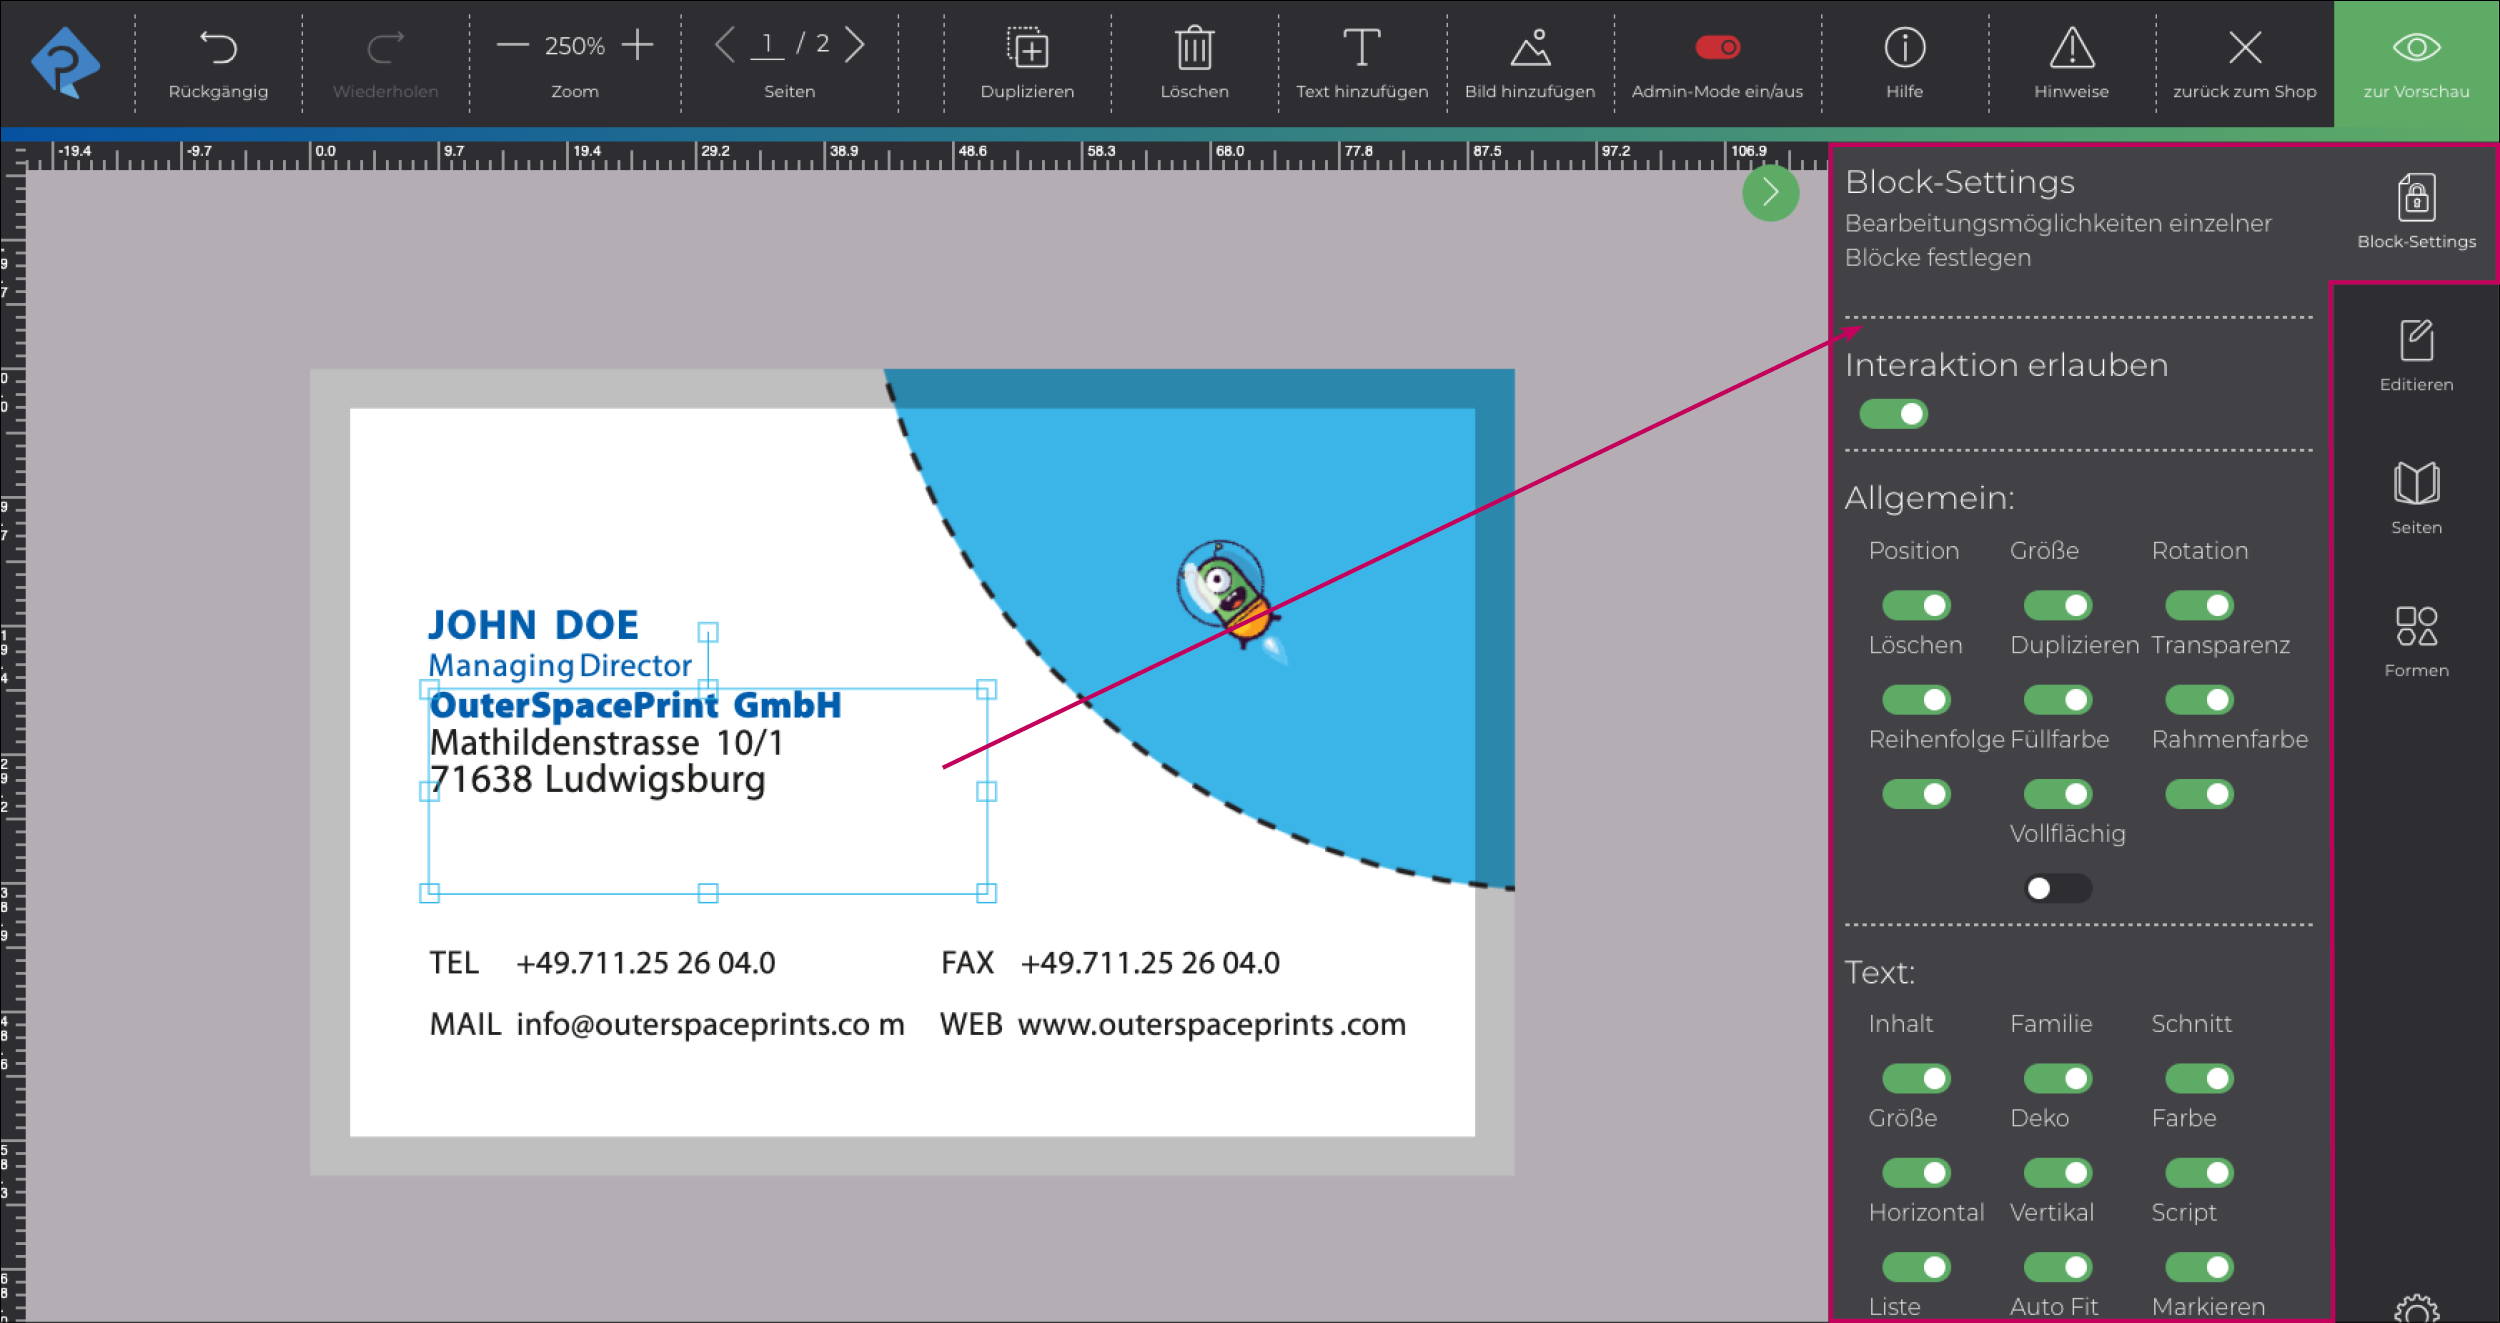Image resolution: width=2500 pixels, height=1323 pixels.
Task: Increase zoom with the plus button
Action: click(x=637, y=45)
